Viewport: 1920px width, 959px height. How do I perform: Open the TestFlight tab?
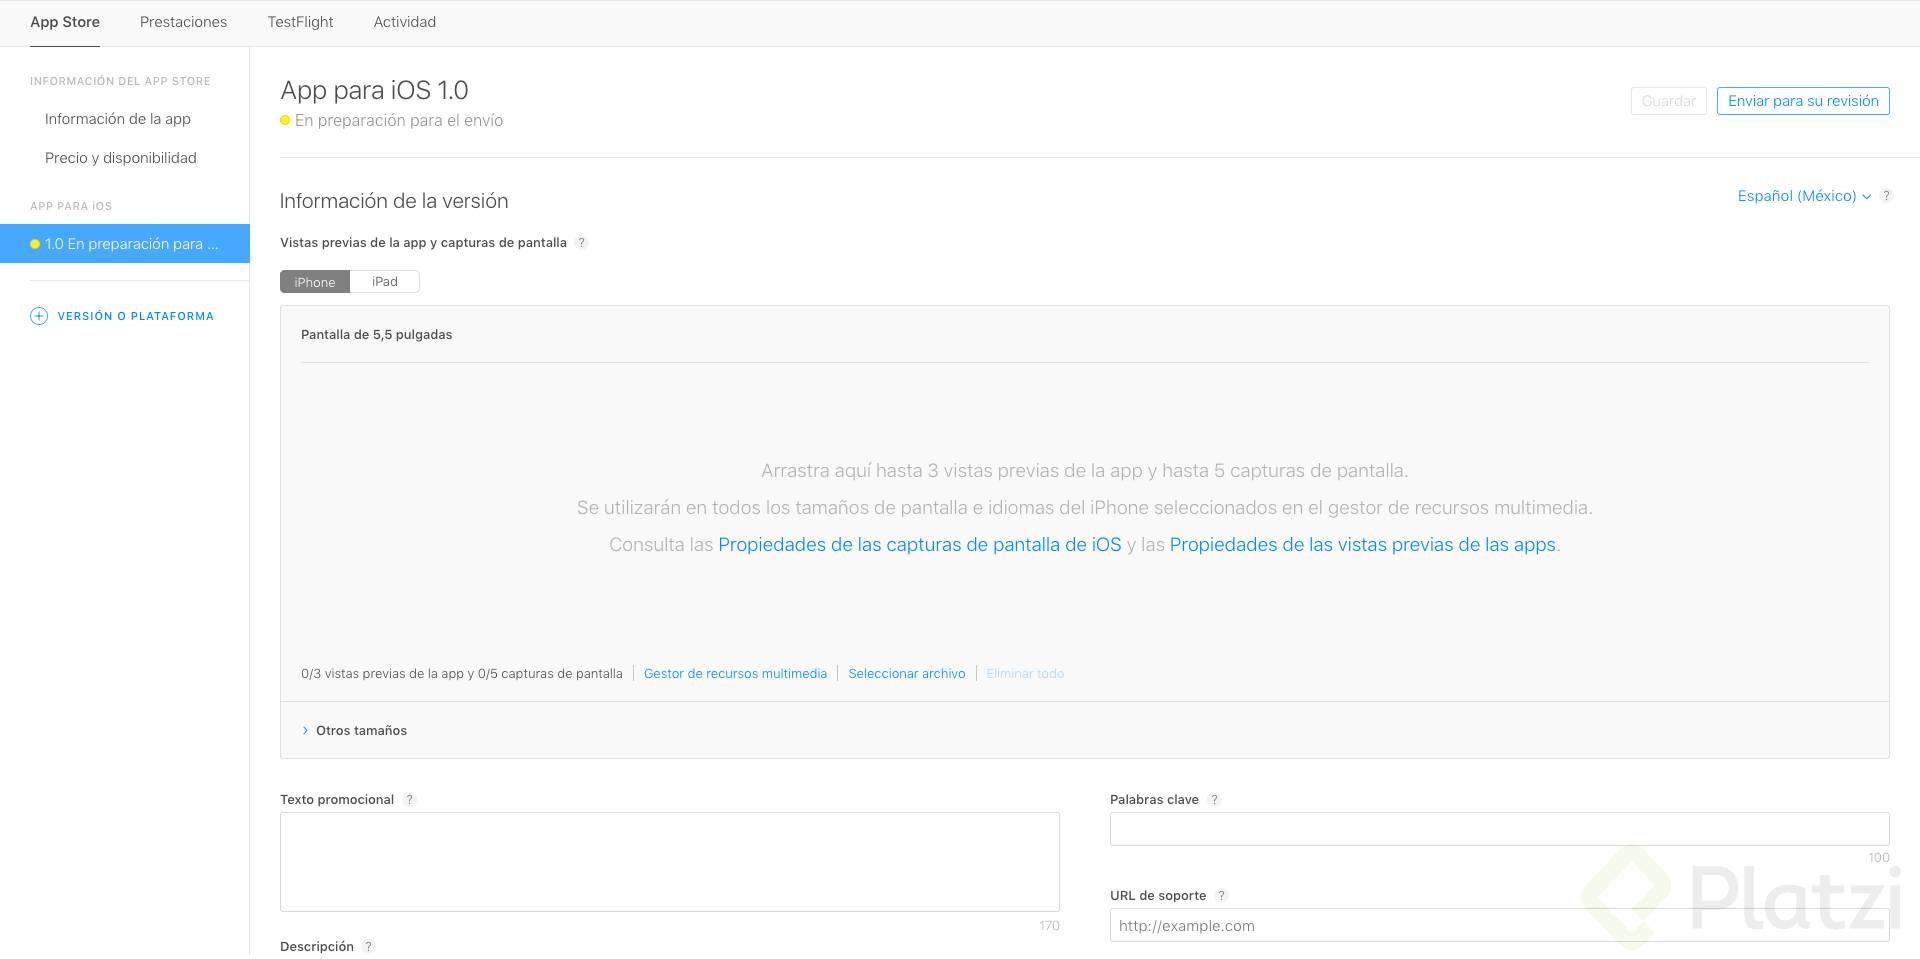[x=300, y=22]
